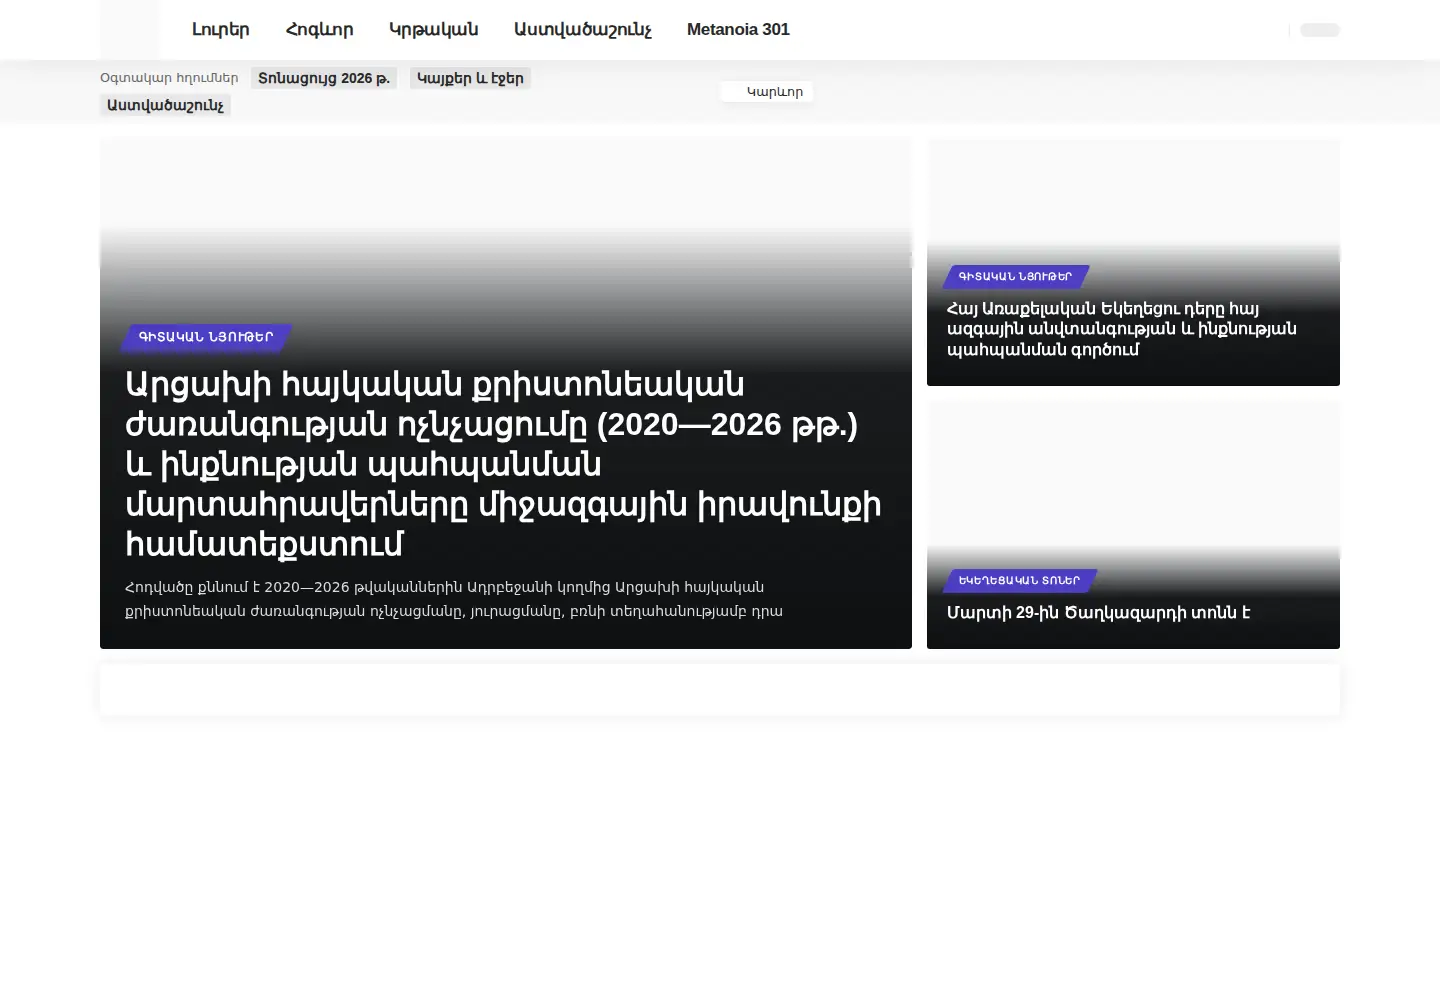1440x1000 pixels.
Task: Open the Աստվածաշունչ chip under Օգտակար հղումներ
Action: click(165, 105)
